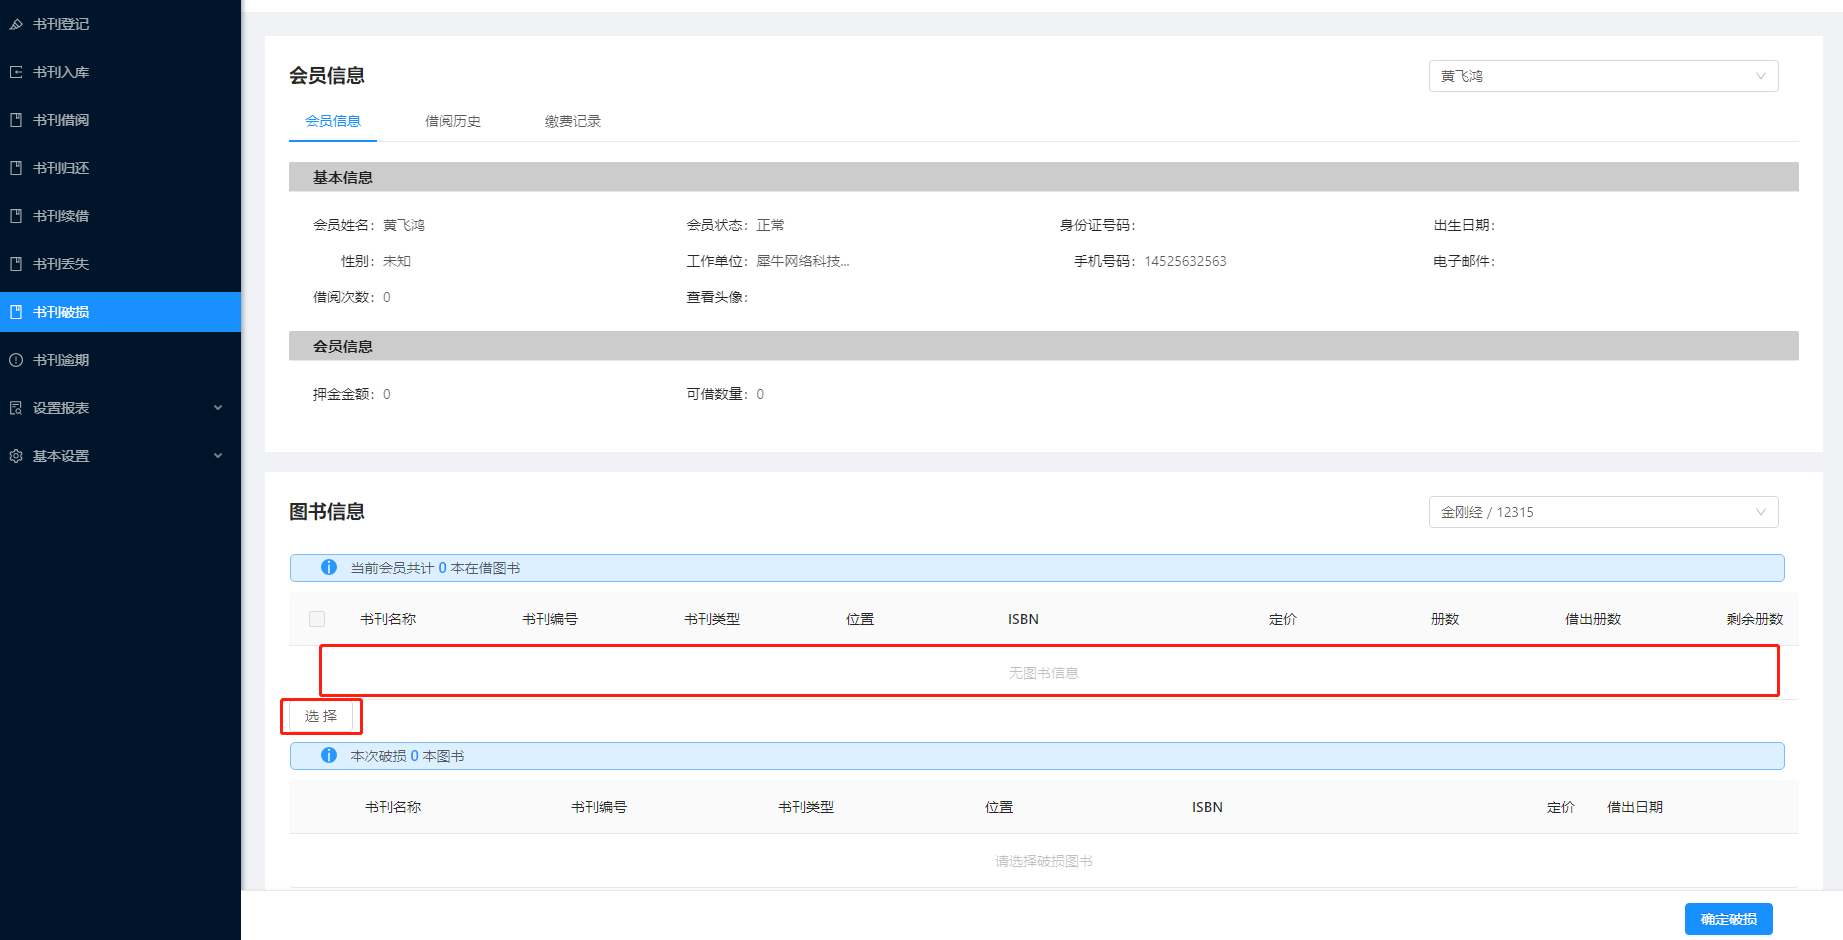Select 书刊破损 menu entry
The width and height of the screenshot is (1843, 940).
[120, 312]
